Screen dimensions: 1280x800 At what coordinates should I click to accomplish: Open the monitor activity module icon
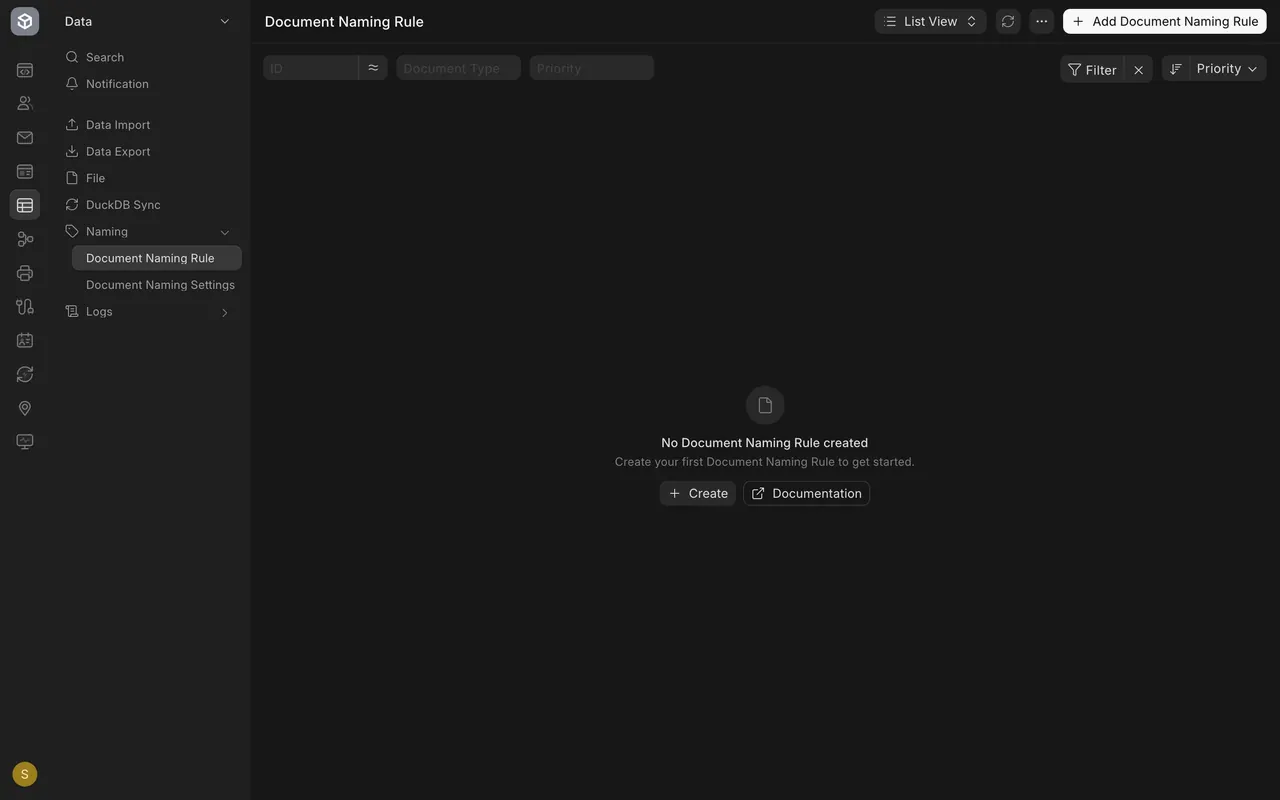point(25,442)
